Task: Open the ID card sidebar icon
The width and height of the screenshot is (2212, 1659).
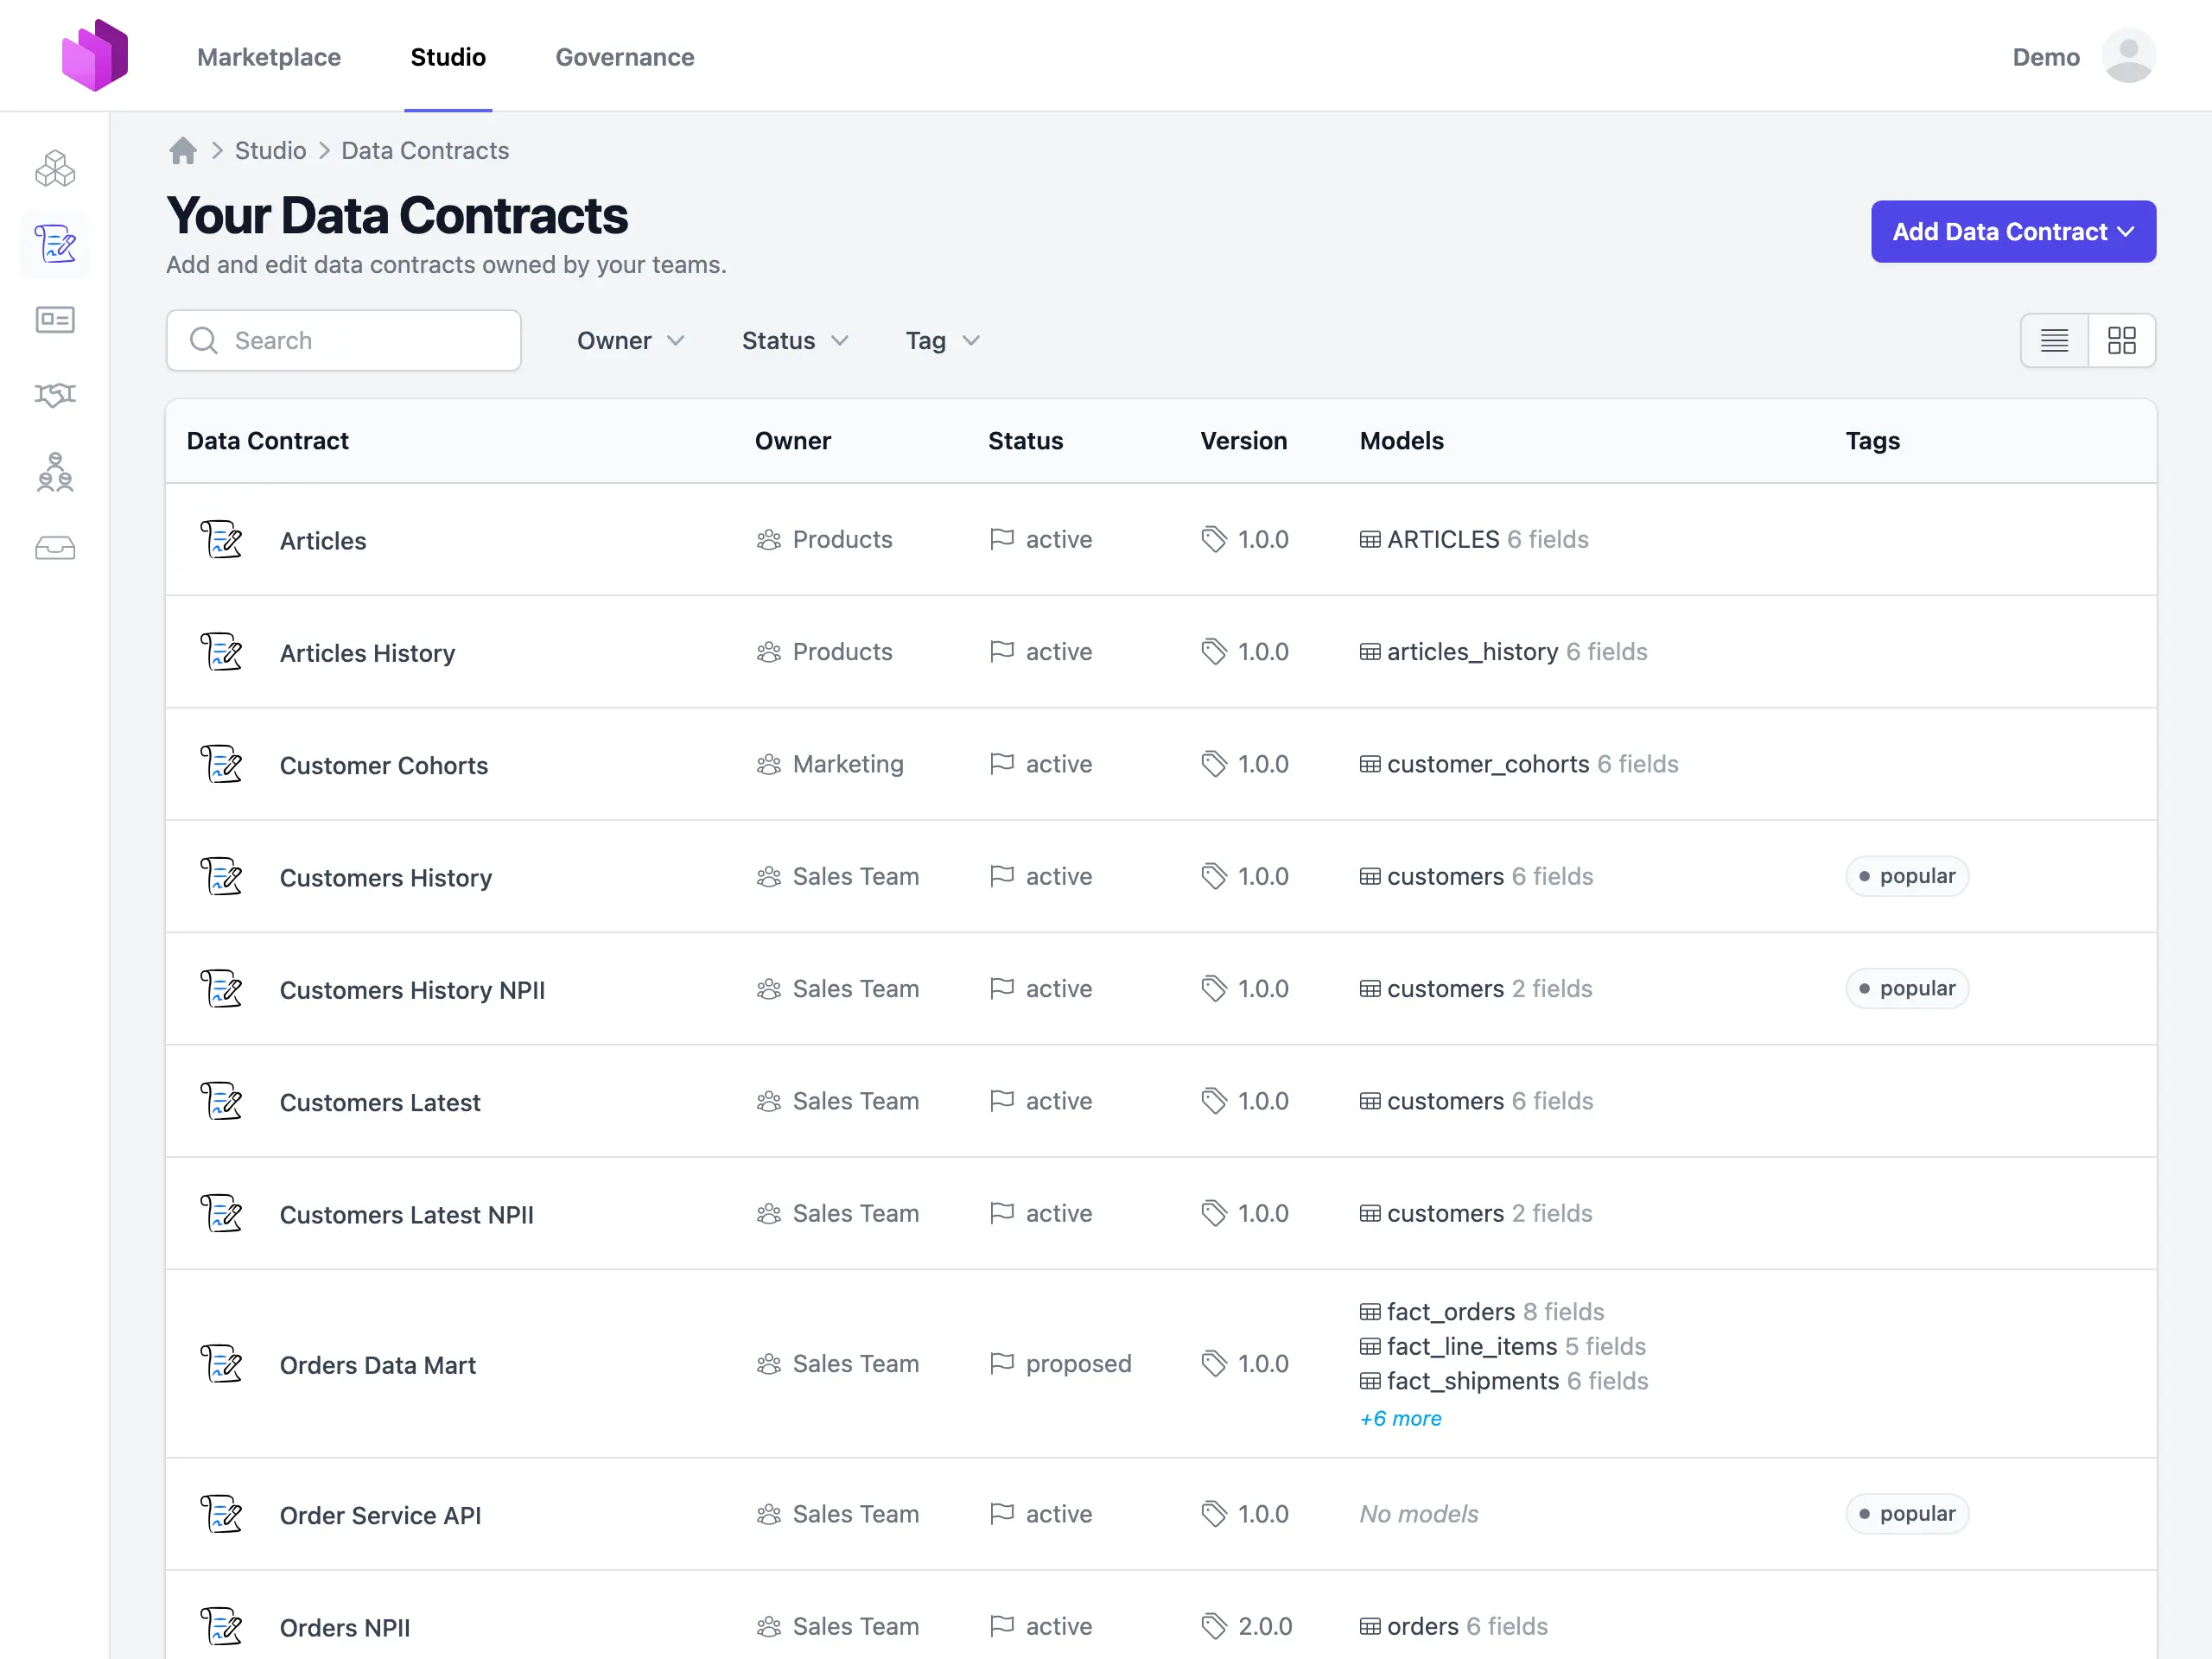Action: click(x=55, y=320)
